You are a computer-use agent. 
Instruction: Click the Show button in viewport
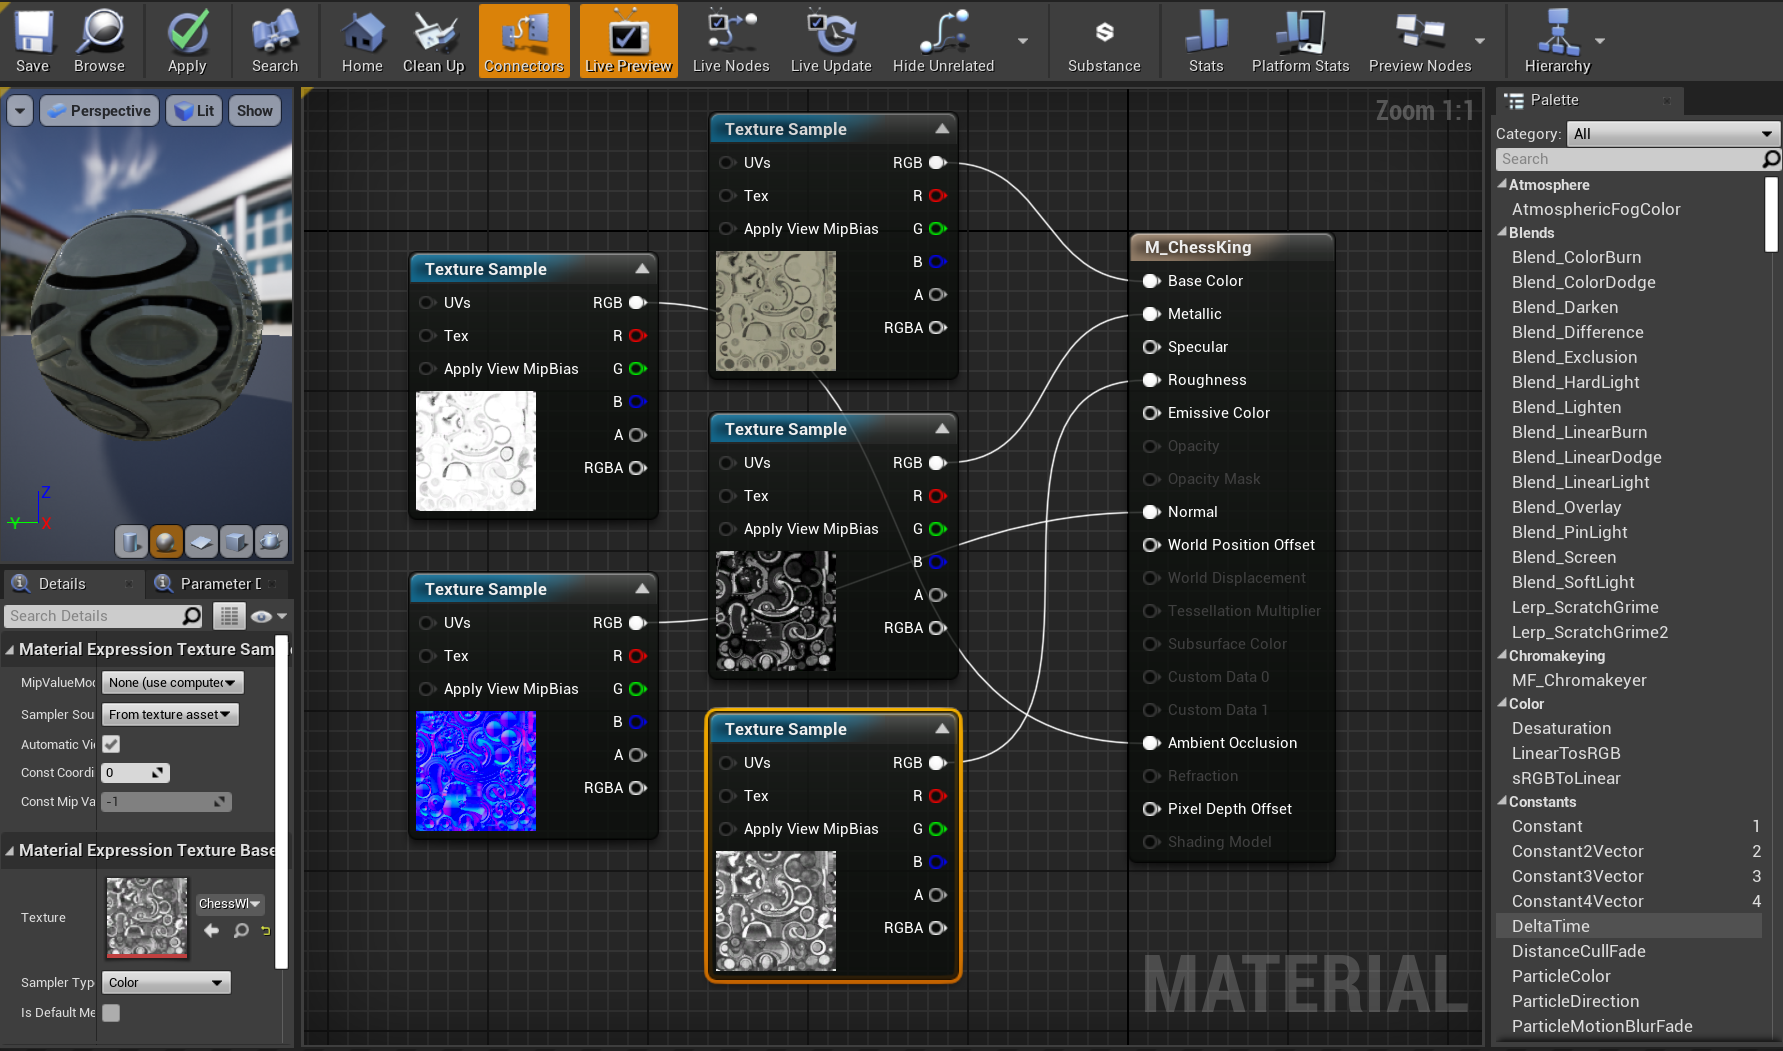pos(254,111)
